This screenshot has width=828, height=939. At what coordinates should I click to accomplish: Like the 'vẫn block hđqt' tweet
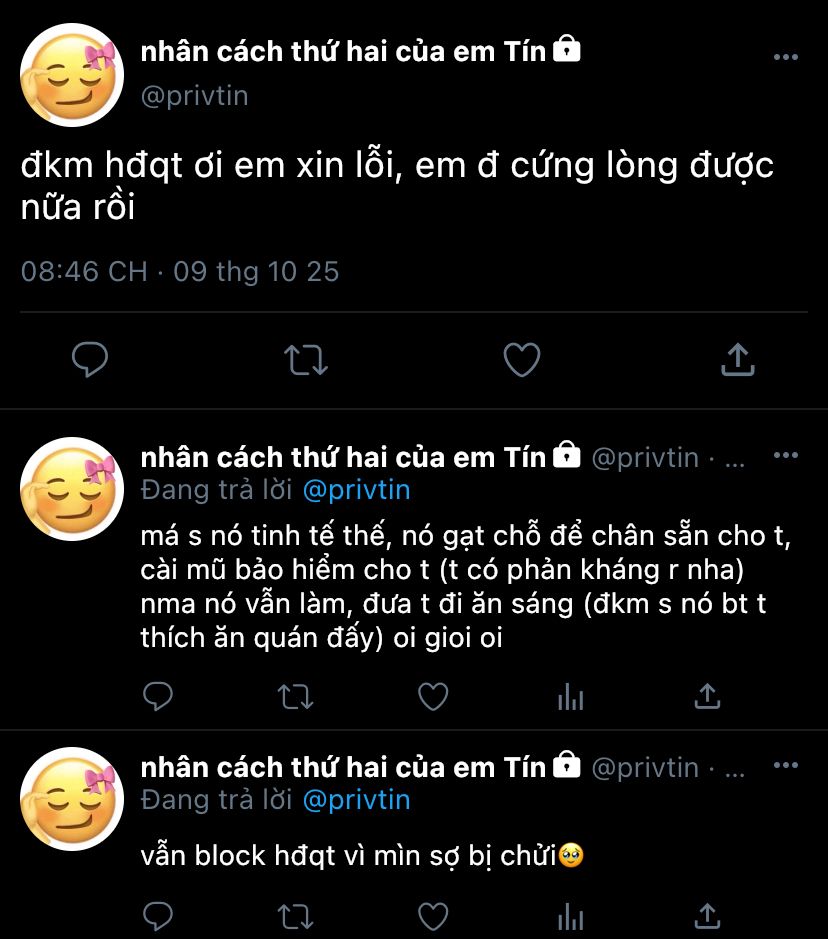[432, 915]
